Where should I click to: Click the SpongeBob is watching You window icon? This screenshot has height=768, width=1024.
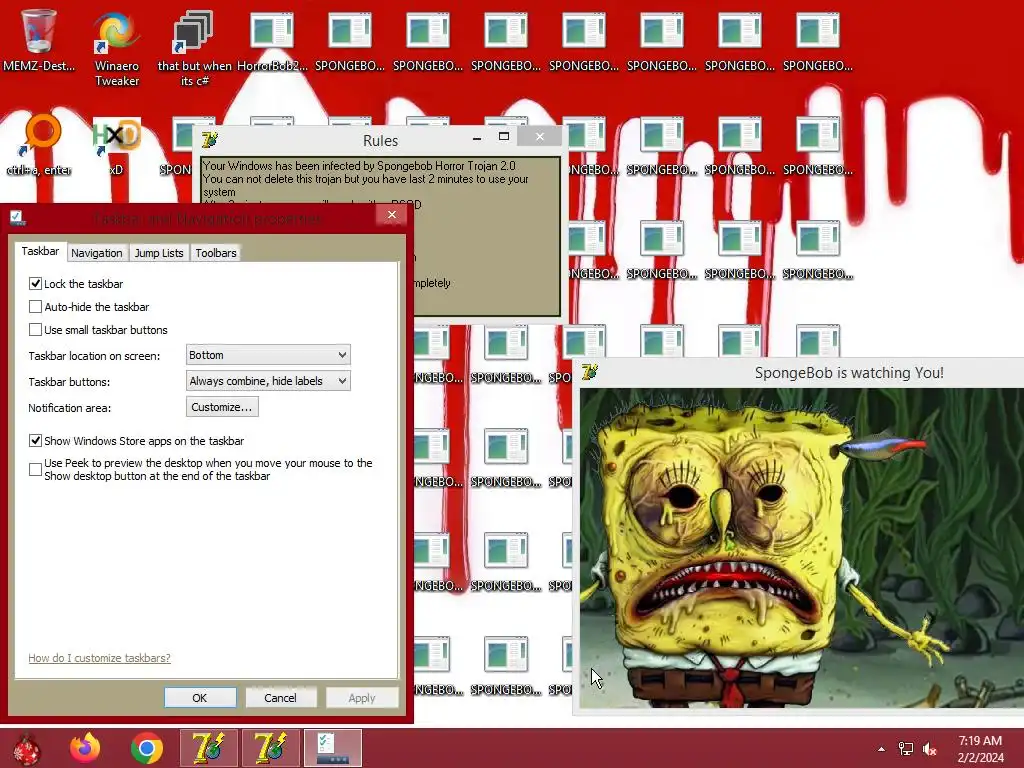point(590,372)
